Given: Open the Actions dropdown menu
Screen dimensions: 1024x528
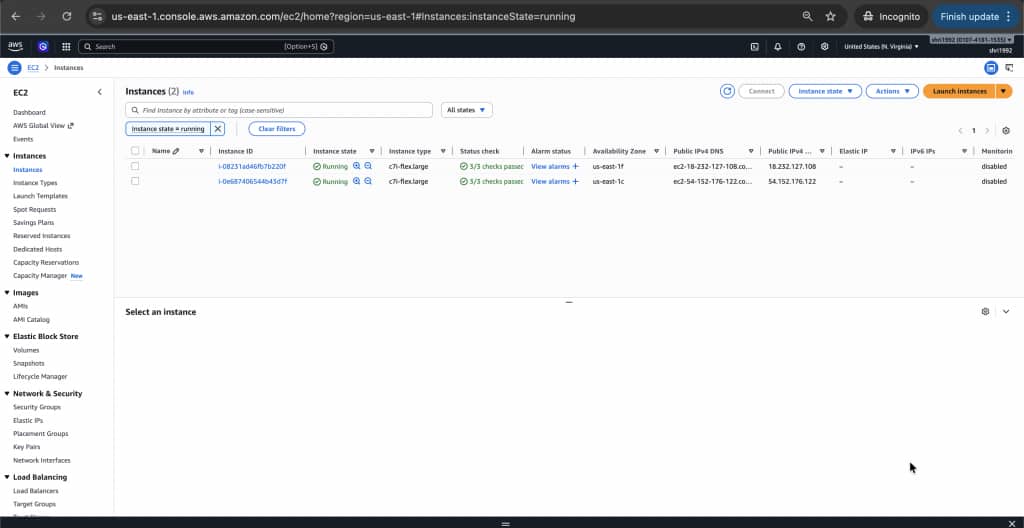Looking at the screenshot, I should [891, 91].
